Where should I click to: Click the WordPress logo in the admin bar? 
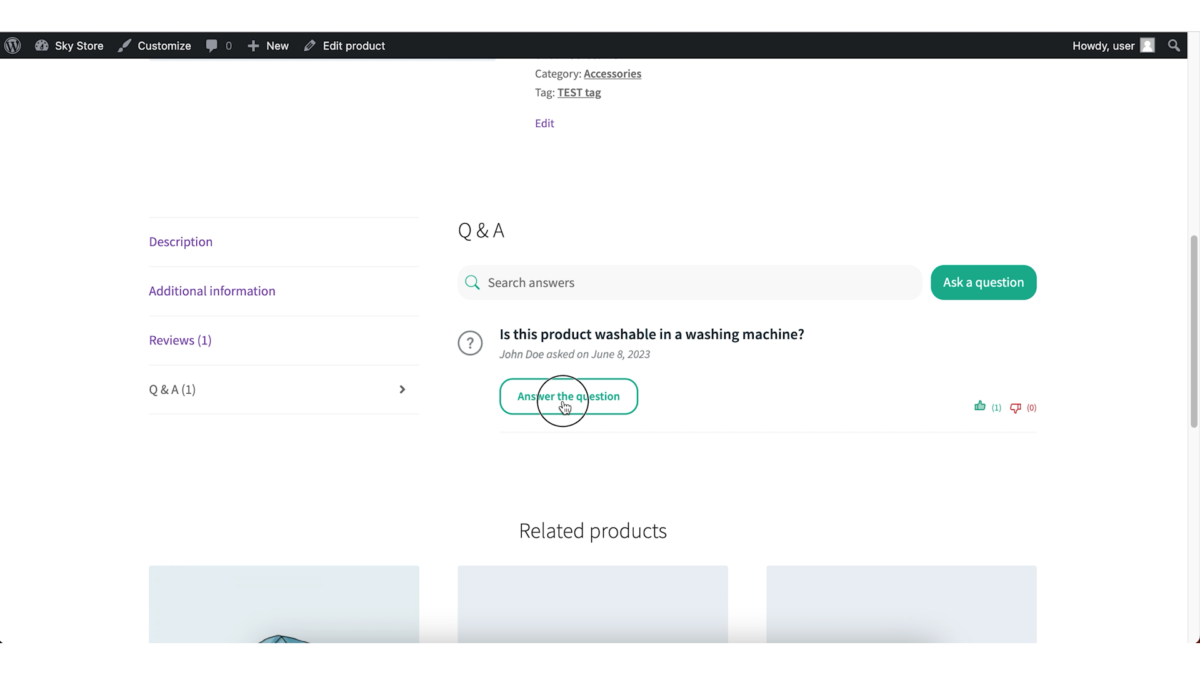(x=13, y=45)
